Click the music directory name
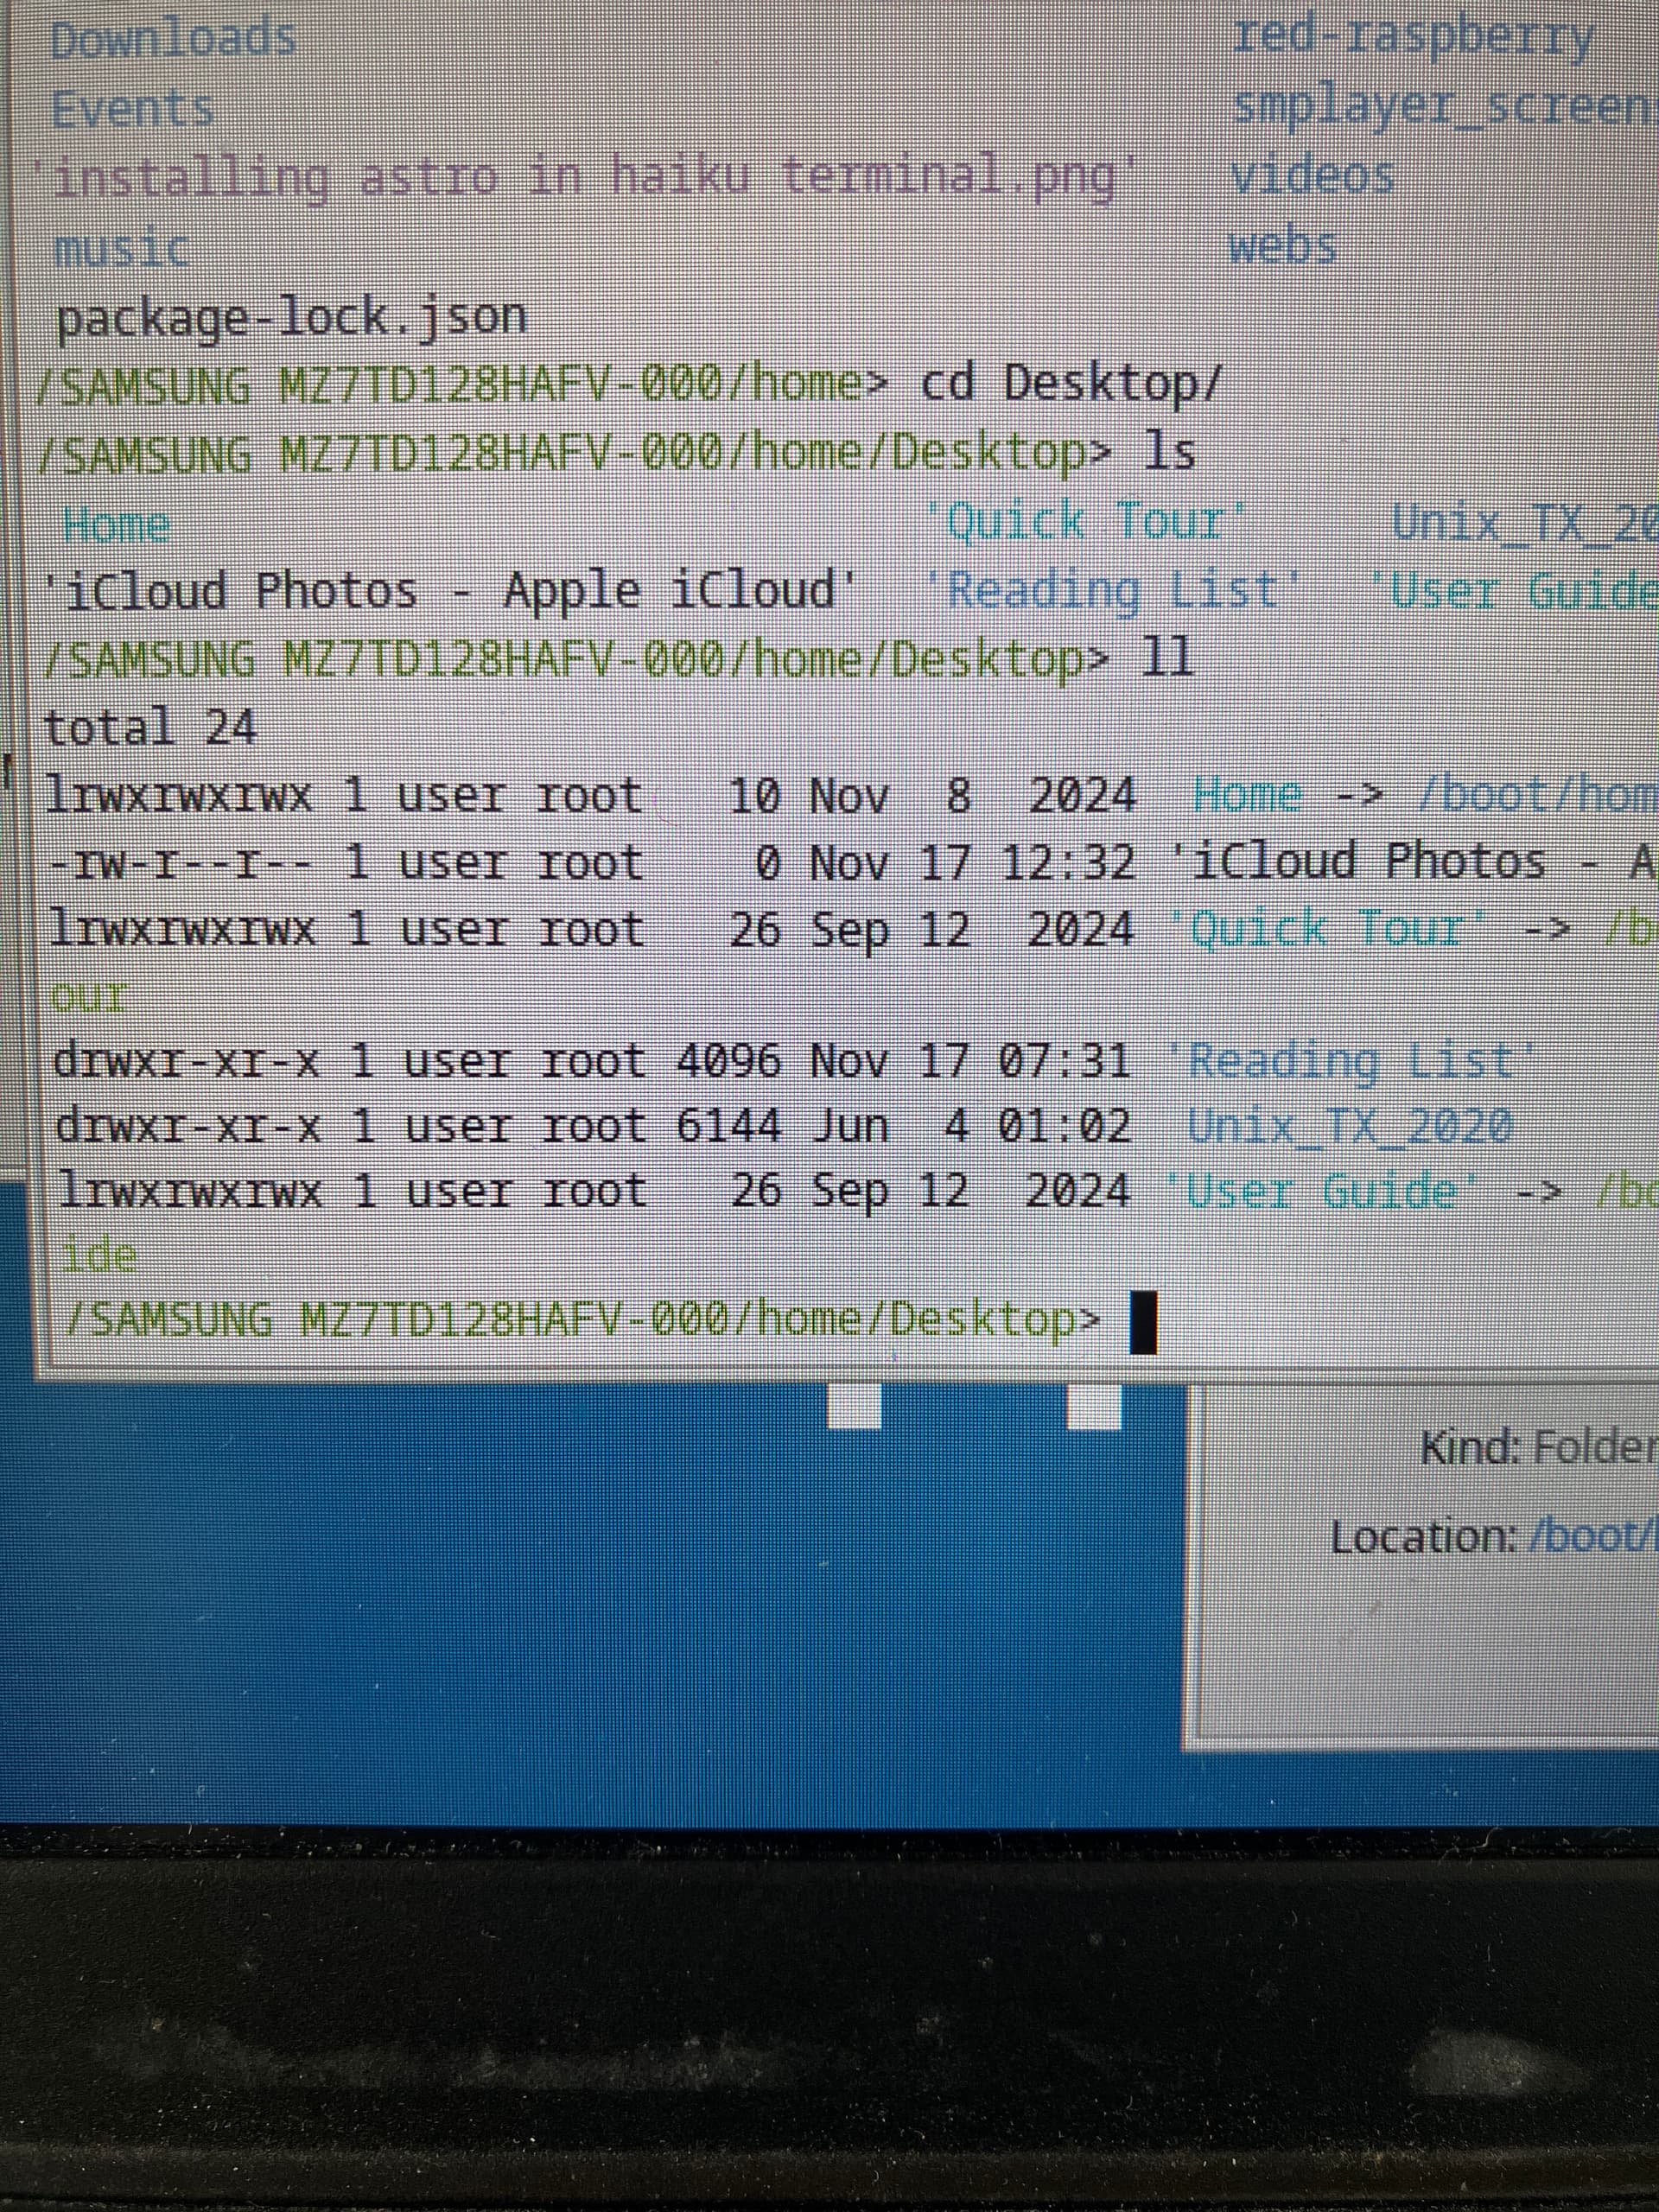Image resolution: width=1659 pixels, height=2212 pixels. (x=121, y=248)
